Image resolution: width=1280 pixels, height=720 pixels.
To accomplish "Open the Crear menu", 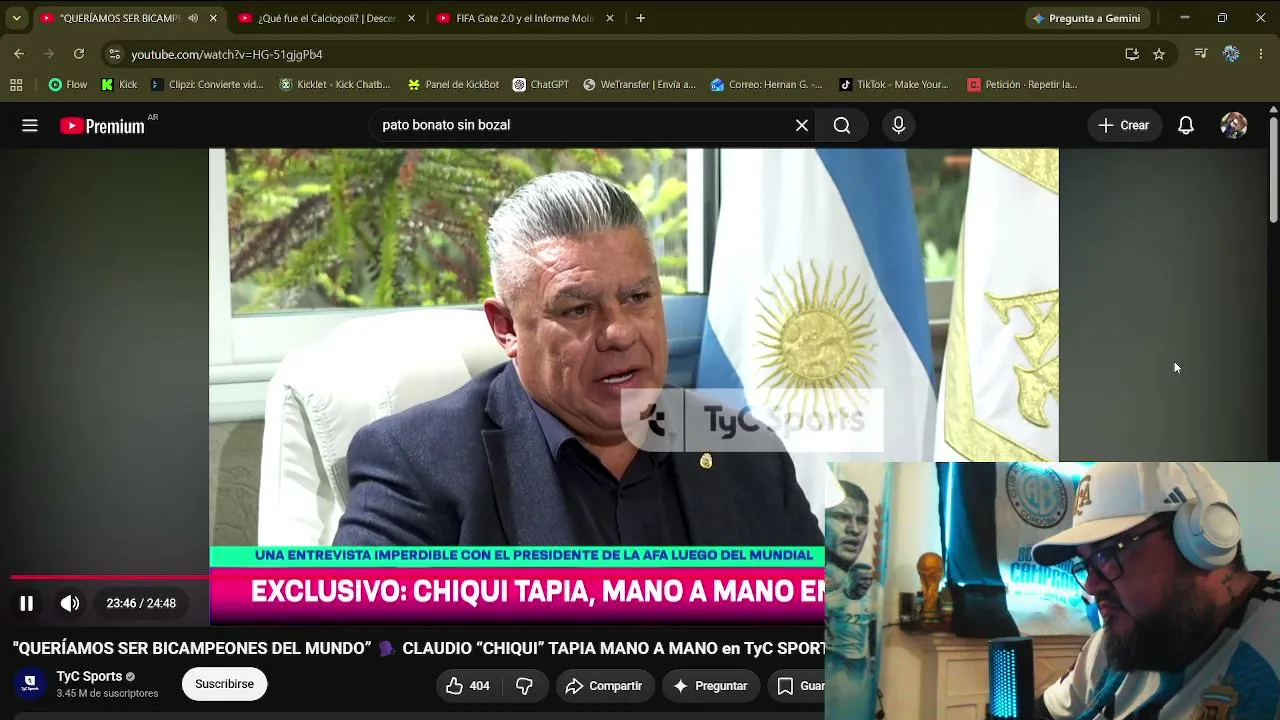I will (1124, 125).
